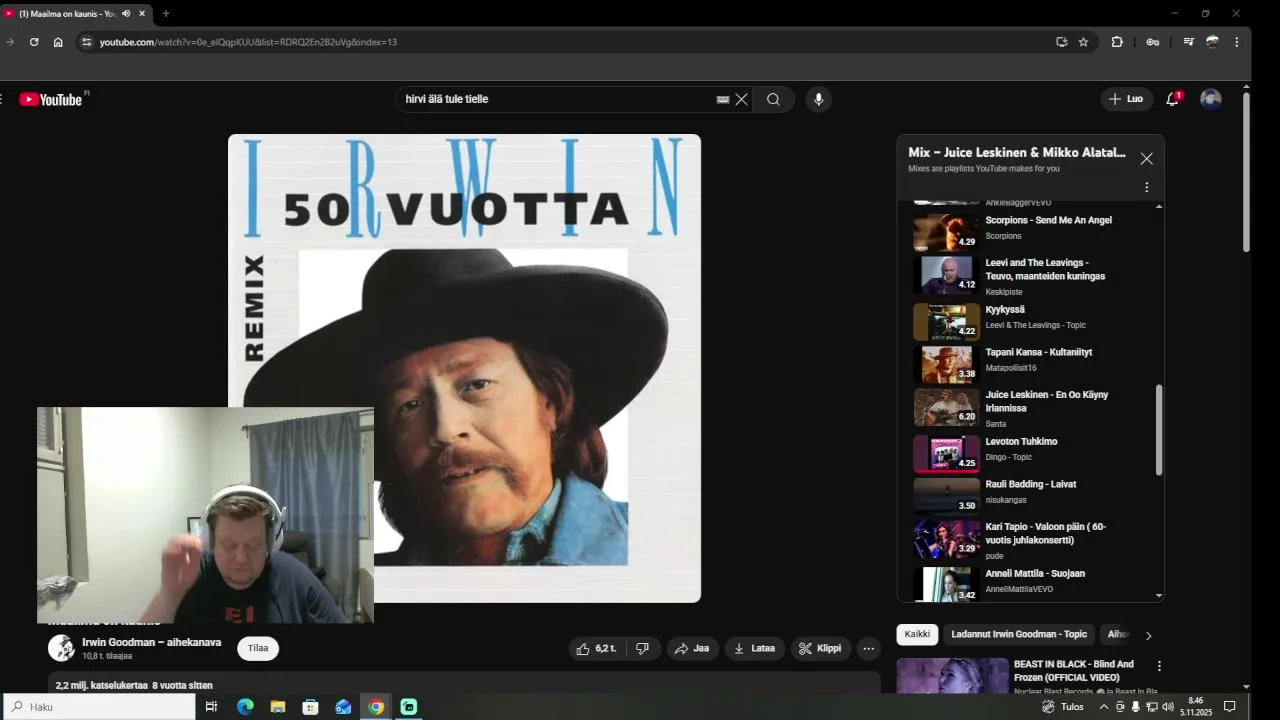The height and width of the screenshot is (720, 1280).
Task: Submit search with magnifier button
Action: pos(773,99)
